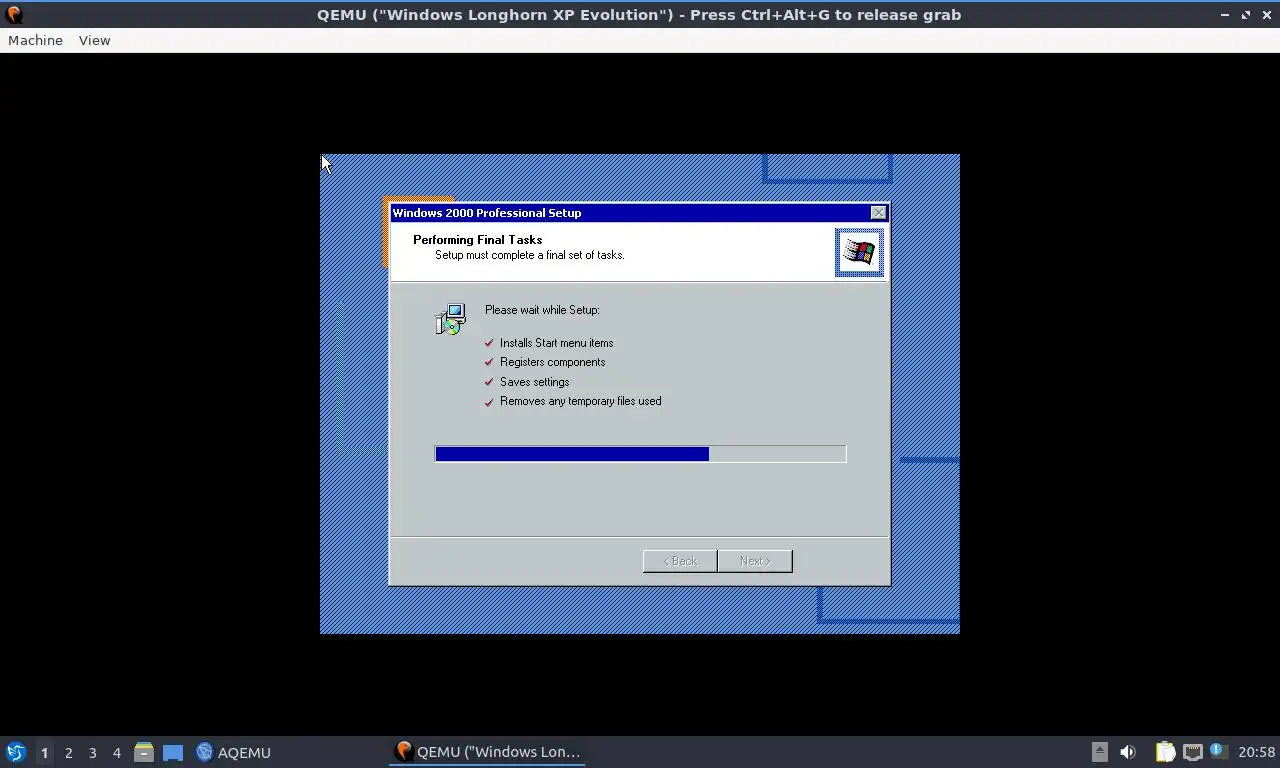Close the QEMU window
Viewport: 1280px width, 768px height.
click(x=1267, y=15)
